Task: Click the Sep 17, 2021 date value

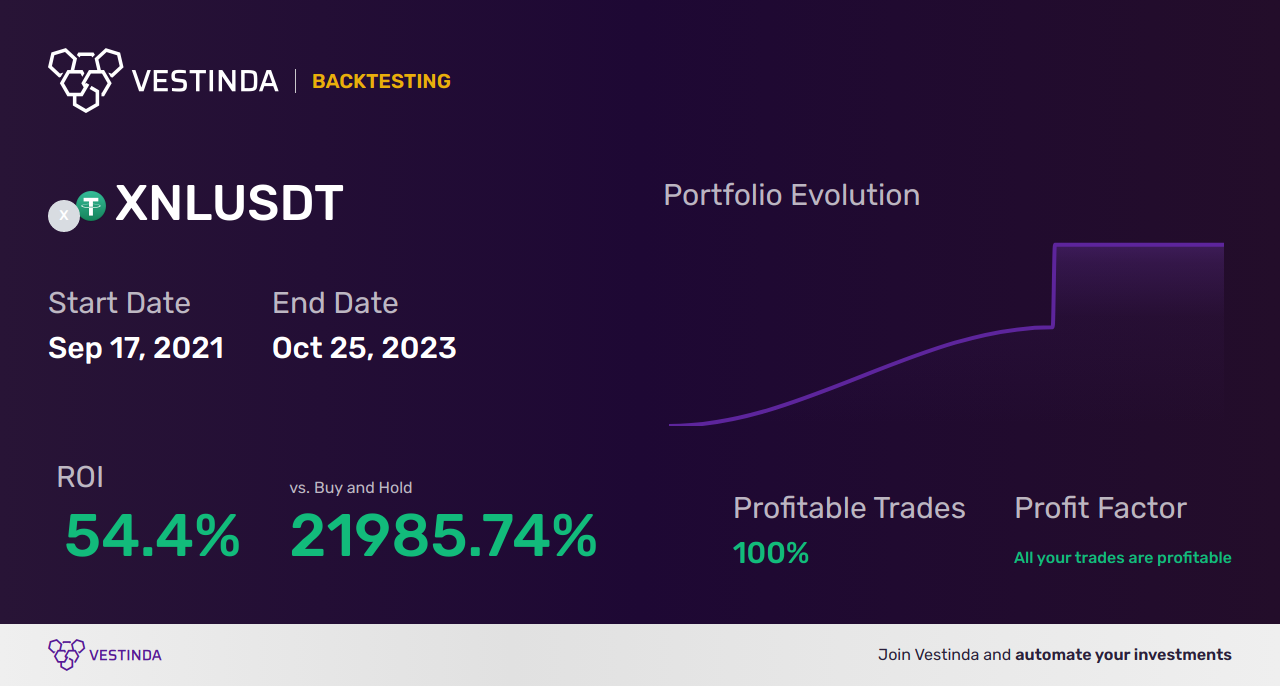Action: (x=136, y=348)
